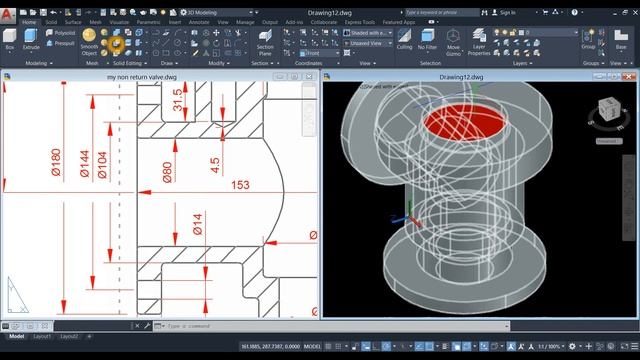Select the Section Plane tool
640x360 pixels.
(x=265, y=42)
